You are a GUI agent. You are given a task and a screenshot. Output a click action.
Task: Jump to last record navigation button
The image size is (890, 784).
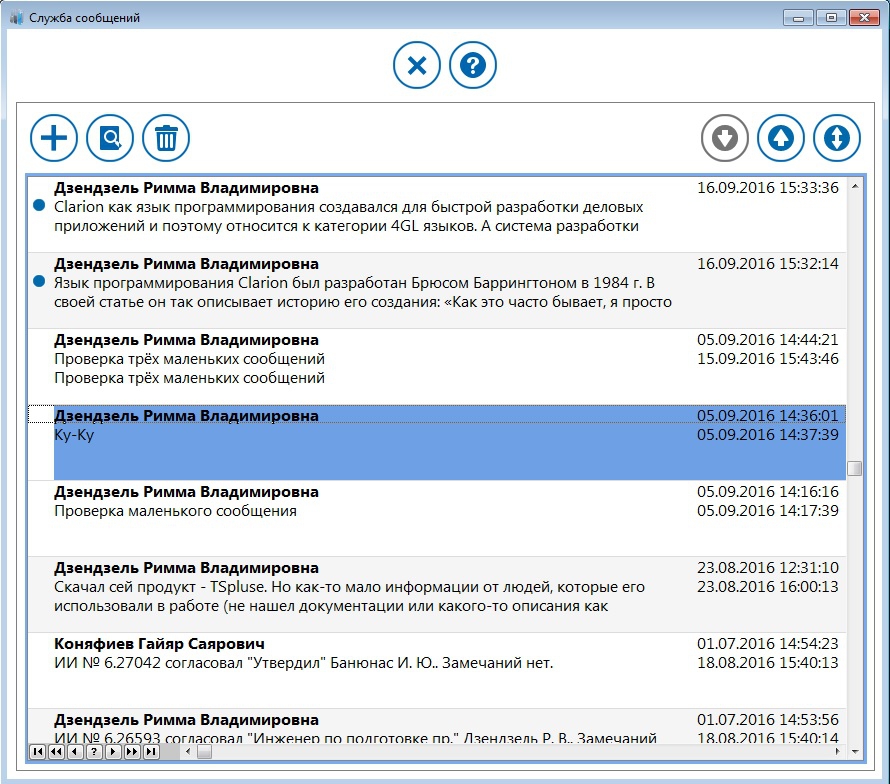tap(151, 751)
